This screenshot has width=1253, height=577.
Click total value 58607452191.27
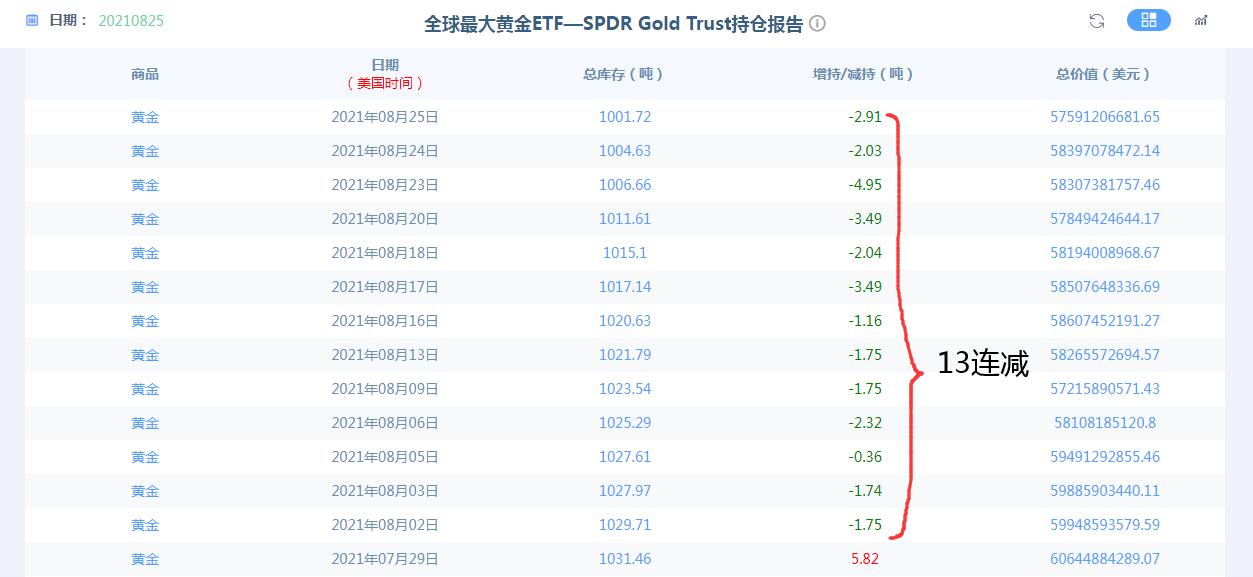pos(1105,321)
